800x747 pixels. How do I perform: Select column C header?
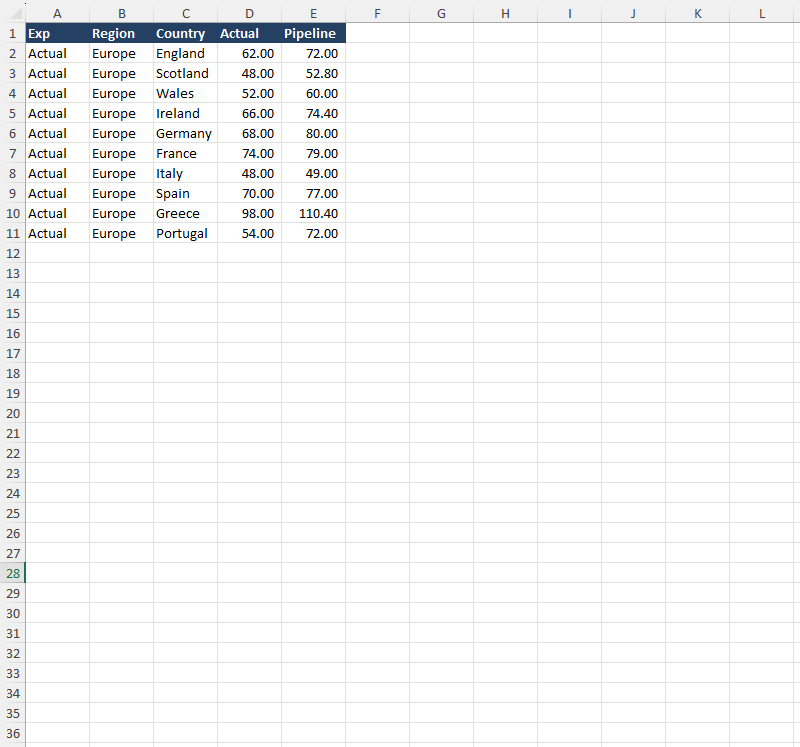click(x=186, y=14)
